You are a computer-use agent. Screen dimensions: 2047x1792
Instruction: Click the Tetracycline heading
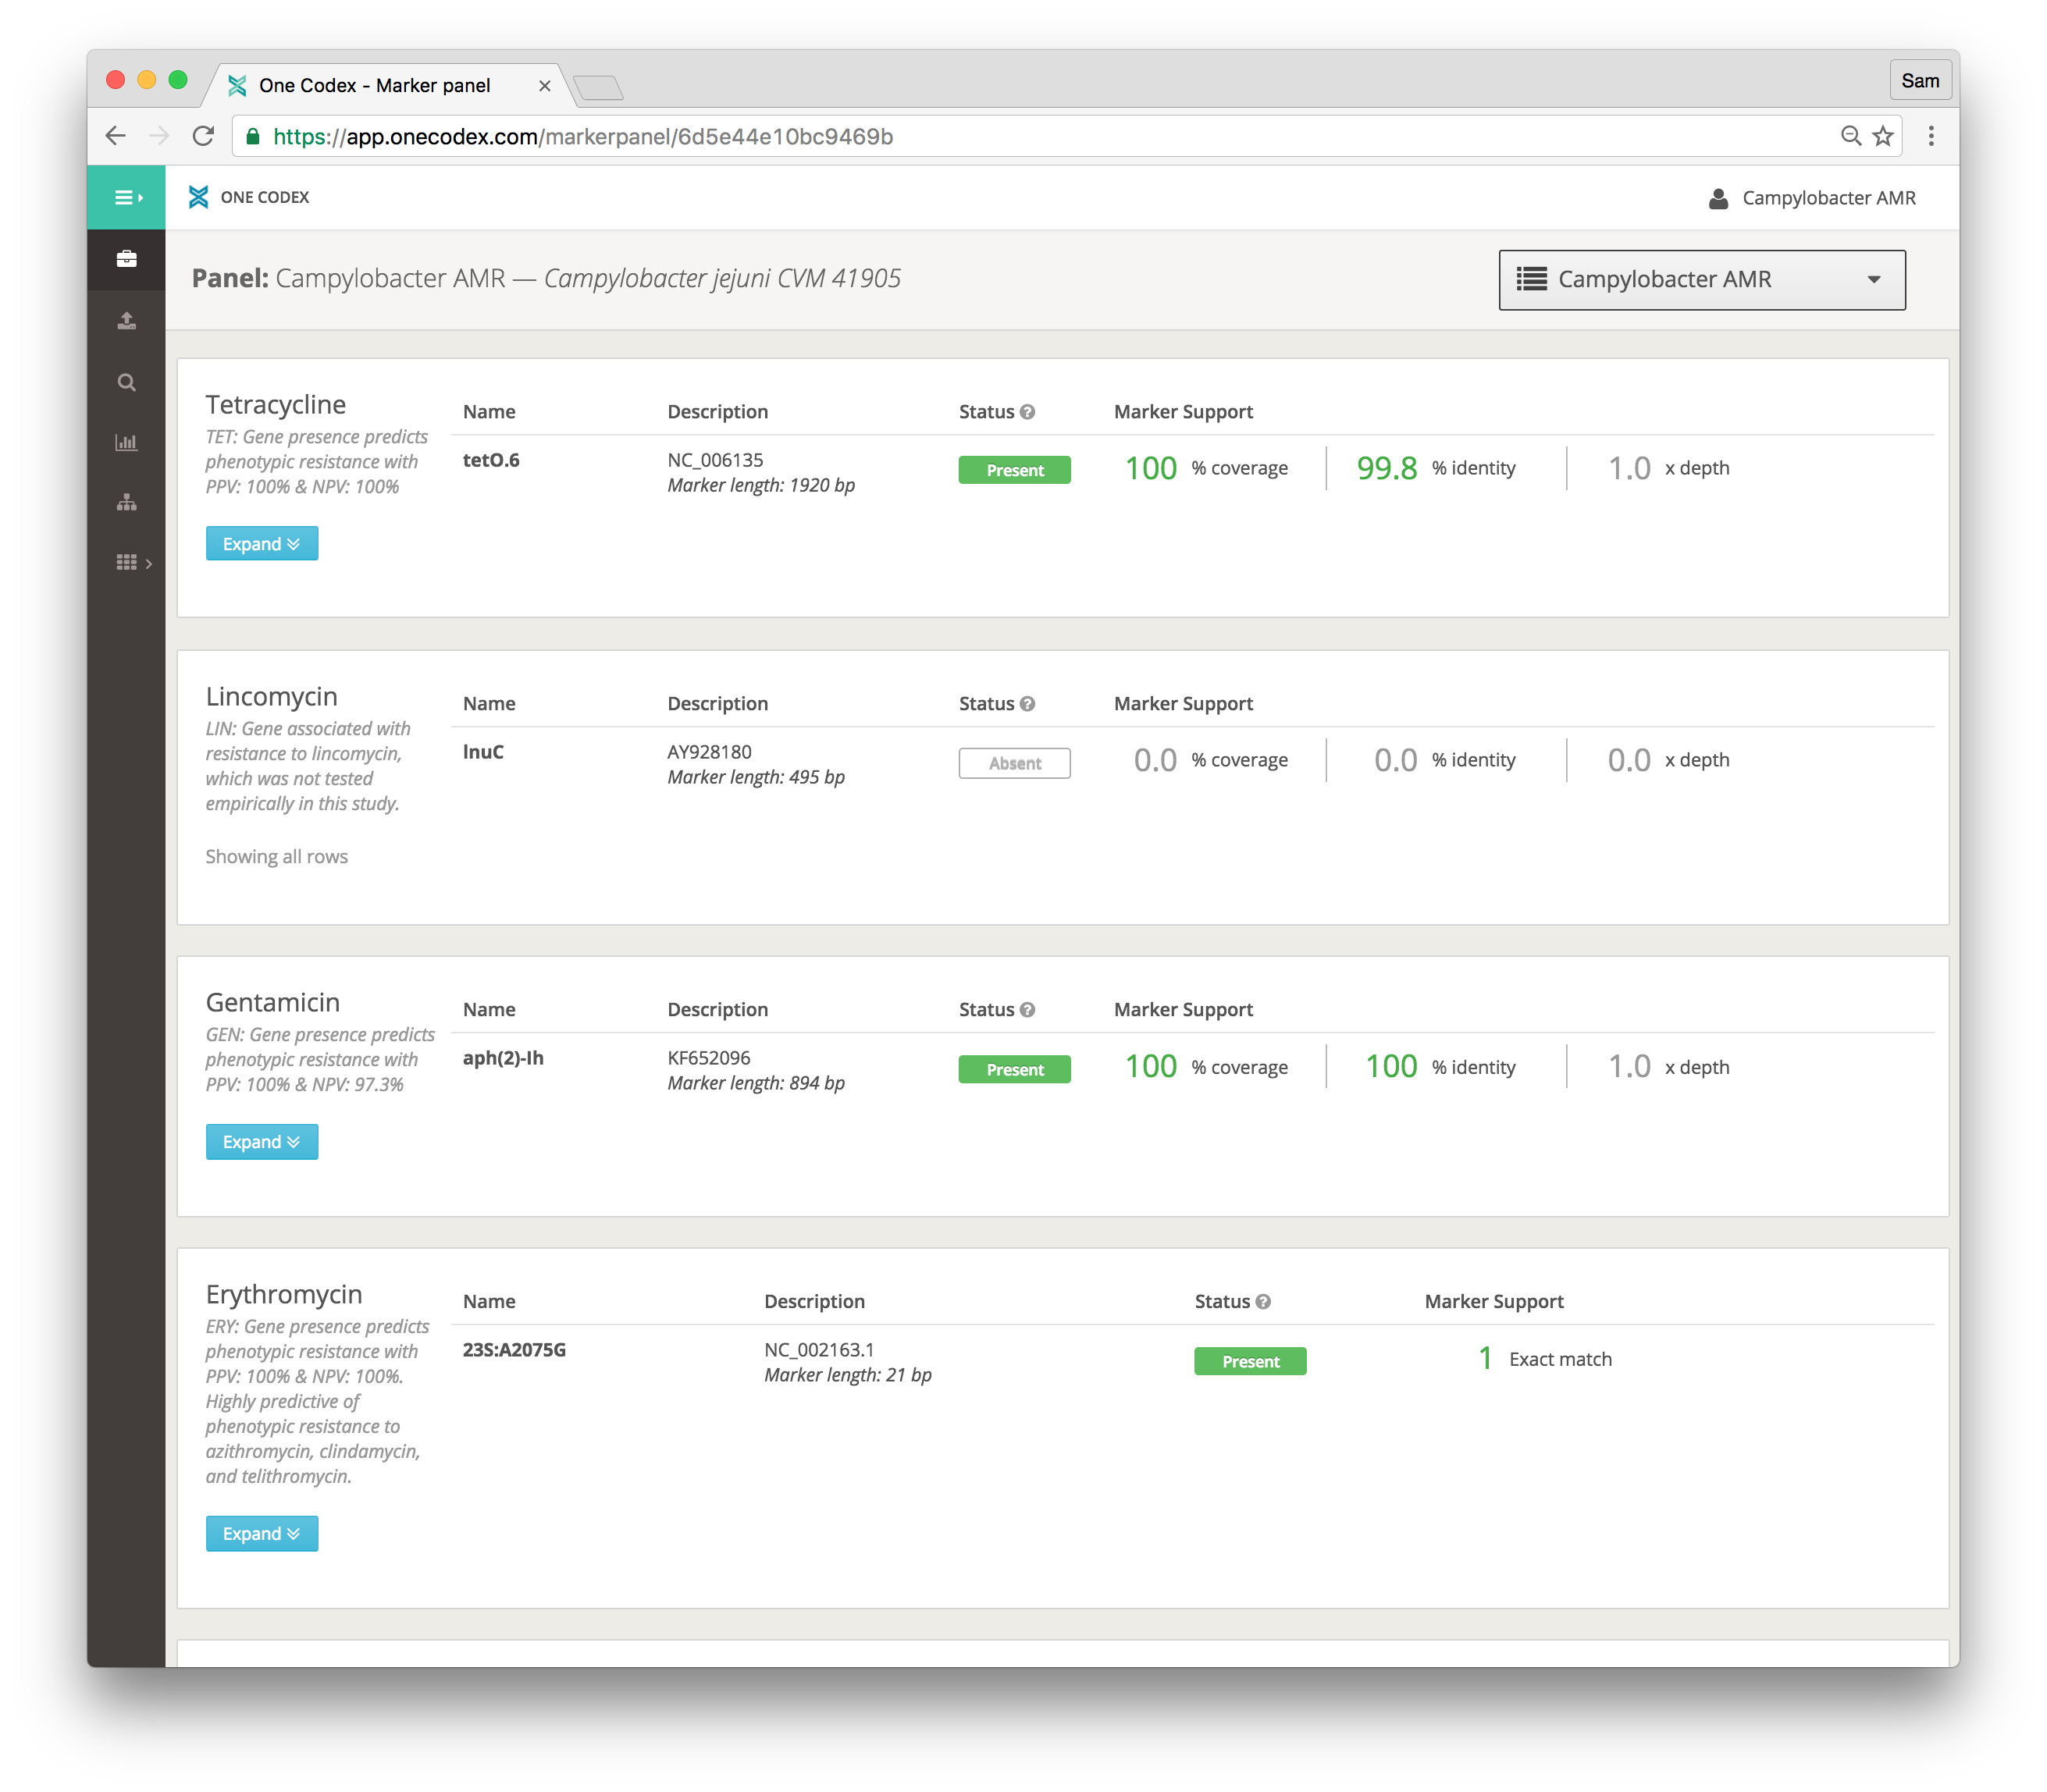(x=276, y=404)
